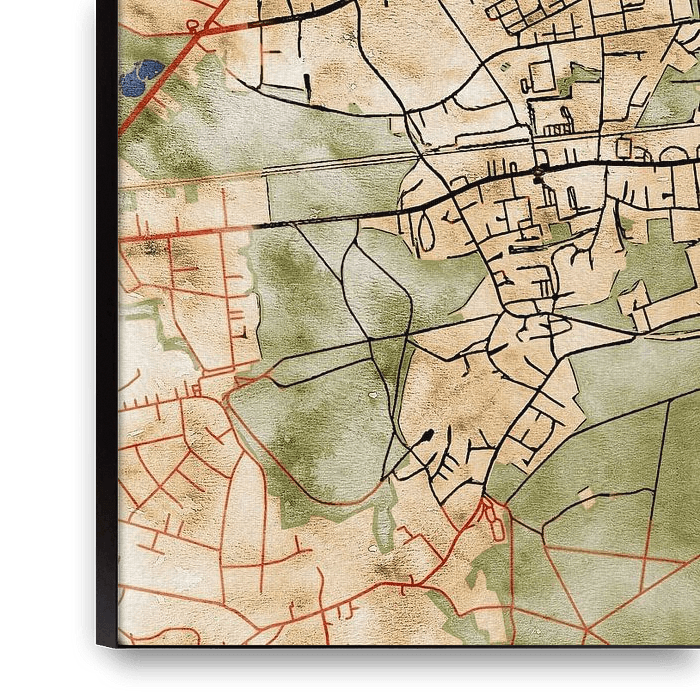Click the black dot junction on the main road
The image size is (700, 700).
(538, 176)
